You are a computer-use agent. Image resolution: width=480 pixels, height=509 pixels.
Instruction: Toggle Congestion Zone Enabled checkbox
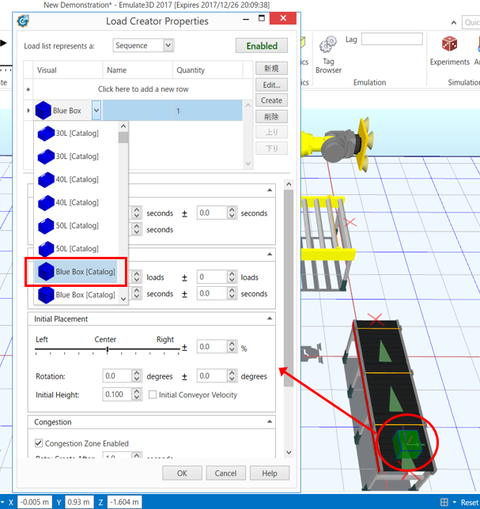[39, 443]
